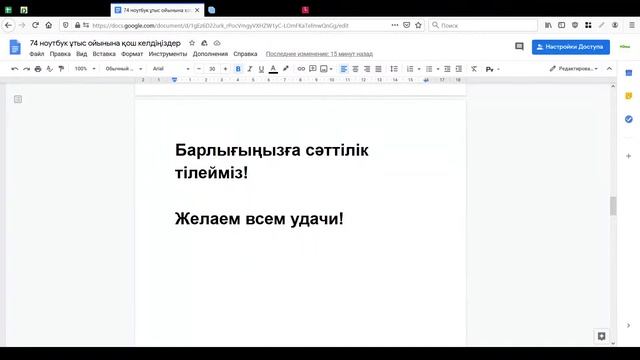The width and height of the screenshot is (640, 360).
Task: Open the text color picker
Action: (x=273, y=69)
